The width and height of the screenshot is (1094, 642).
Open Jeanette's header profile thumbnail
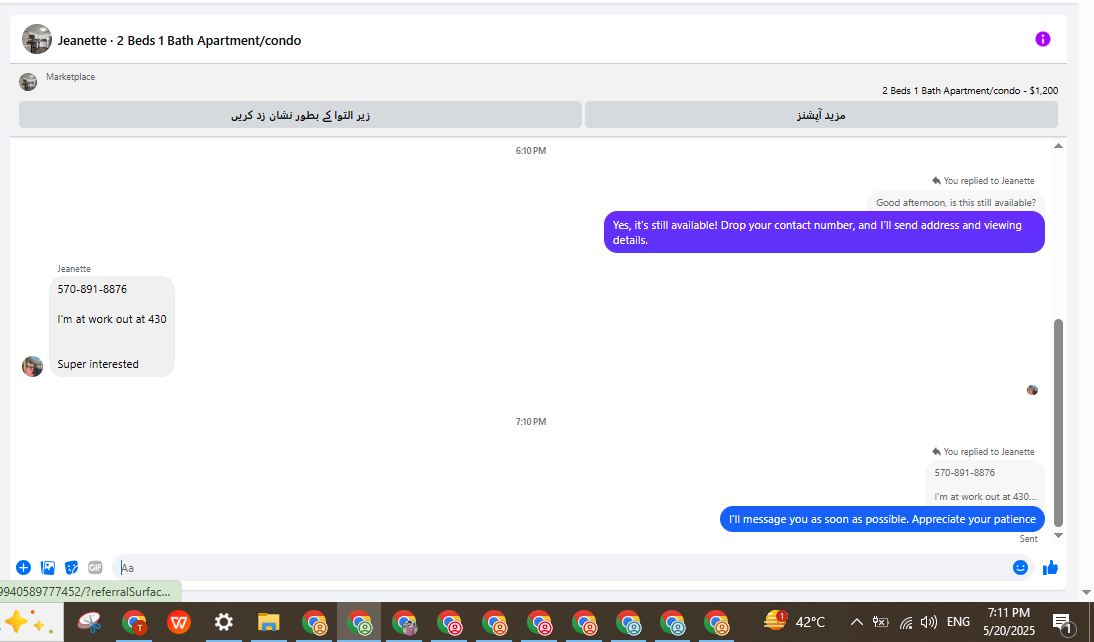tap(37, 39)
